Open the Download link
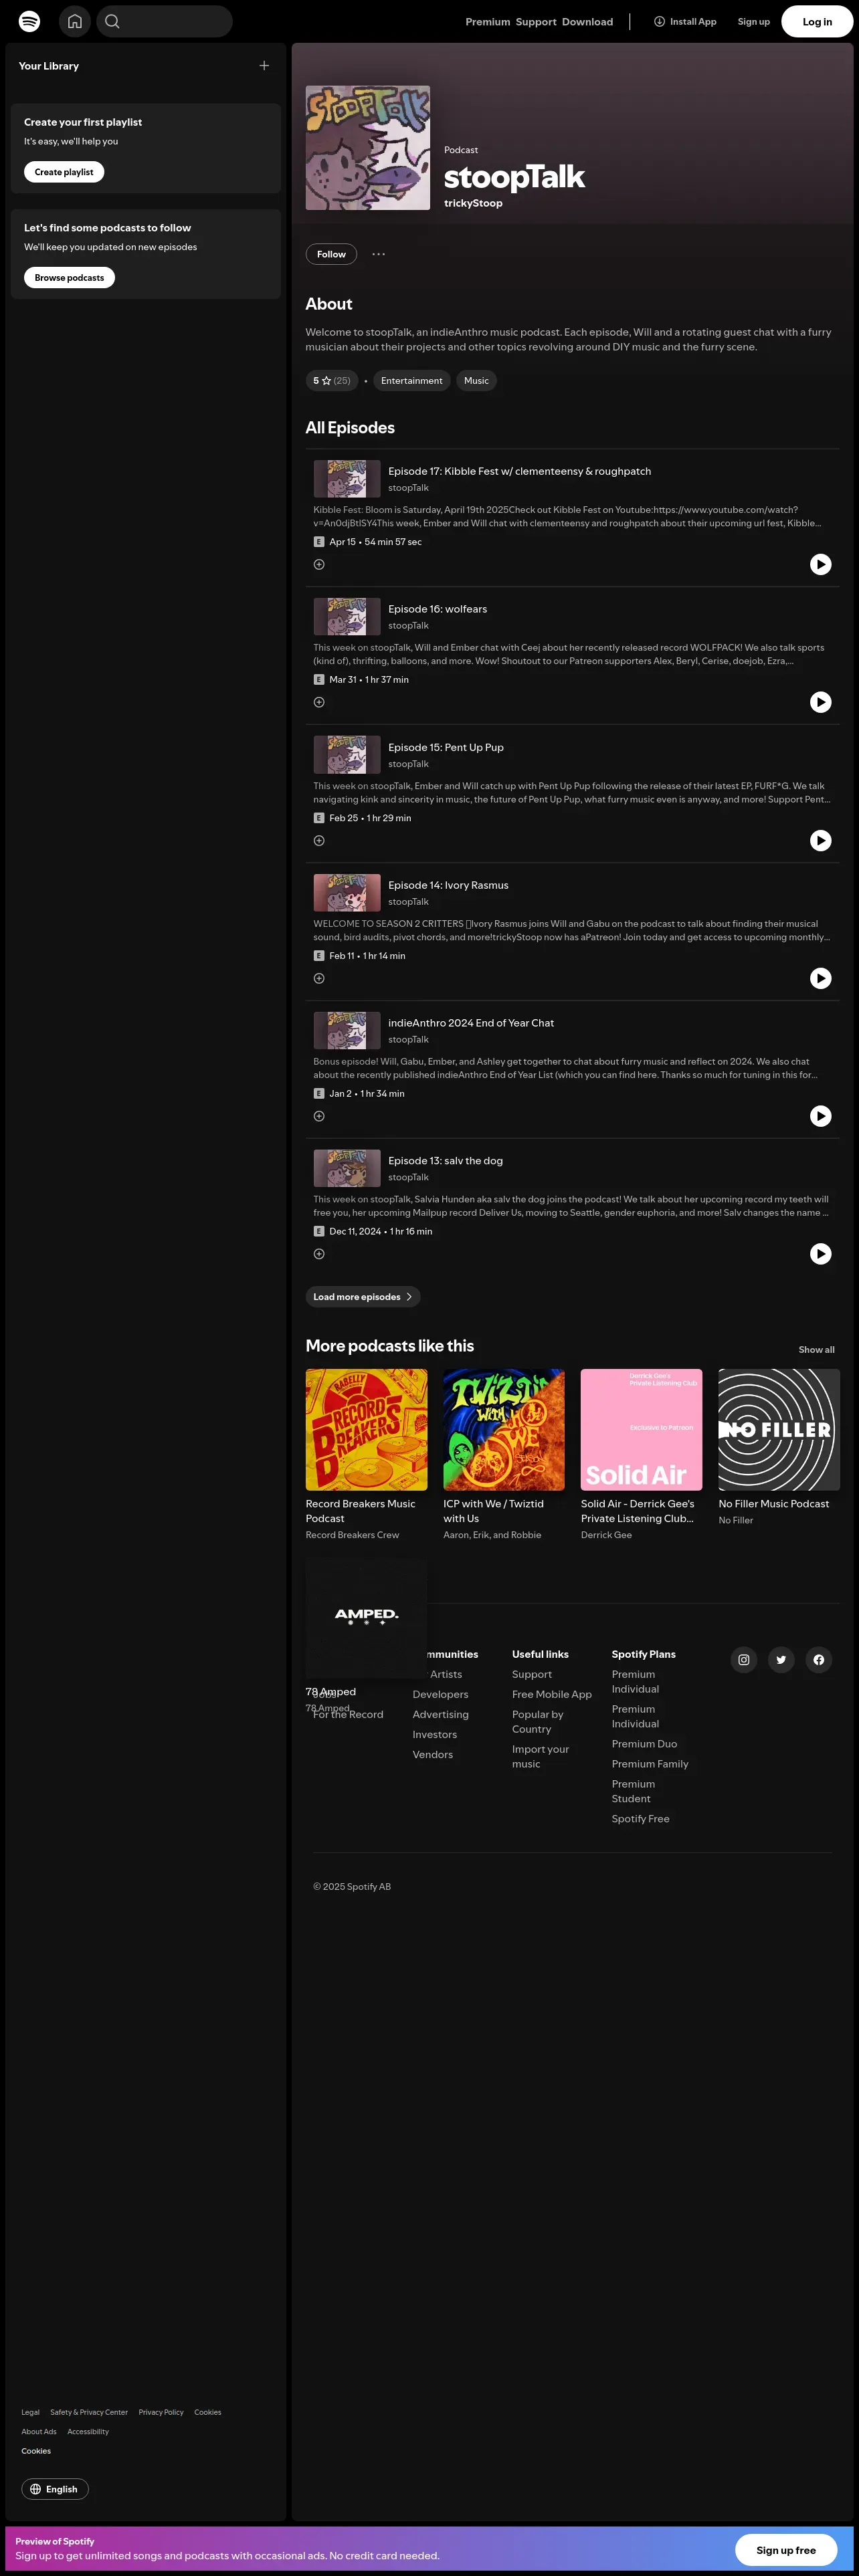 click(x=587, y=22)
